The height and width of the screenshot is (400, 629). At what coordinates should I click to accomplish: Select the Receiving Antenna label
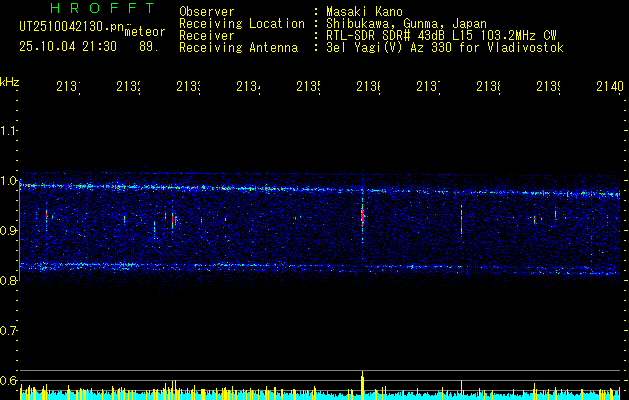[x=238, y=48]
